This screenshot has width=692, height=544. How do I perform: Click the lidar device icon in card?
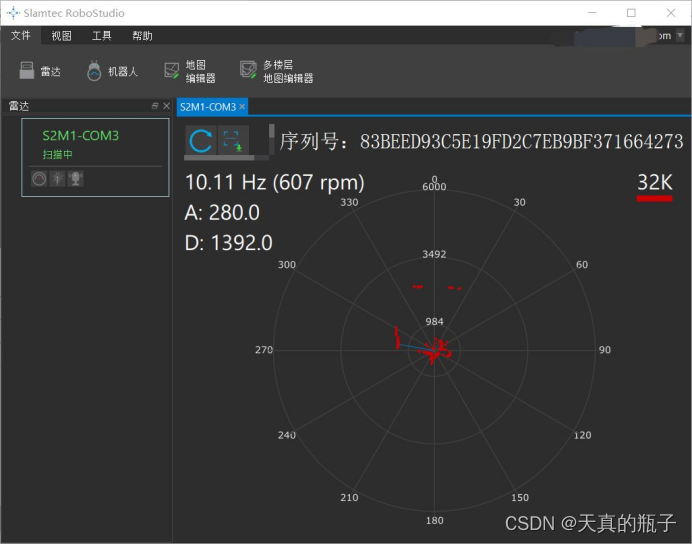click(75, 179)
